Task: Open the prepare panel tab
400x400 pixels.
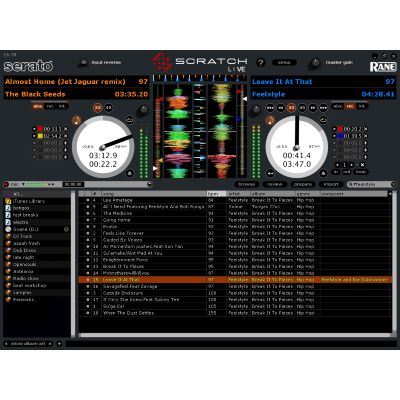Action: coord(303,184)
